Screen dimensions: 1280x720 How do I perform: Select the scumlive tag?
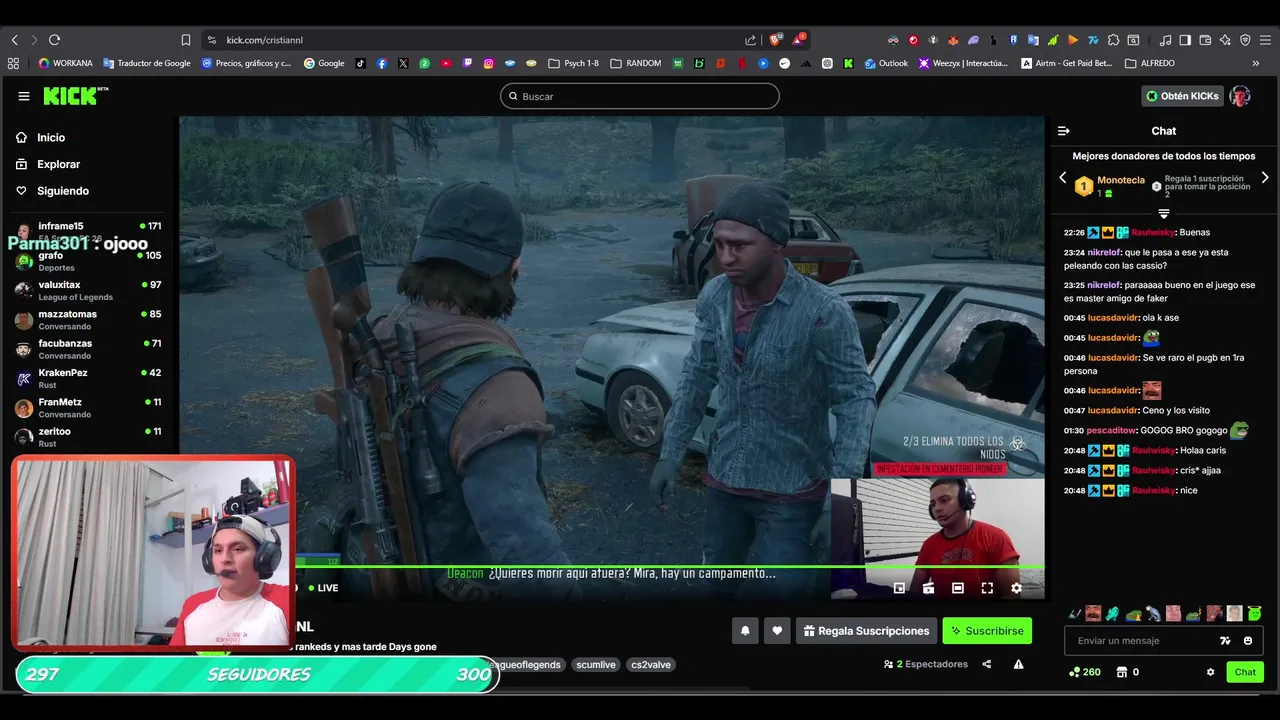[x=596, y=664]
